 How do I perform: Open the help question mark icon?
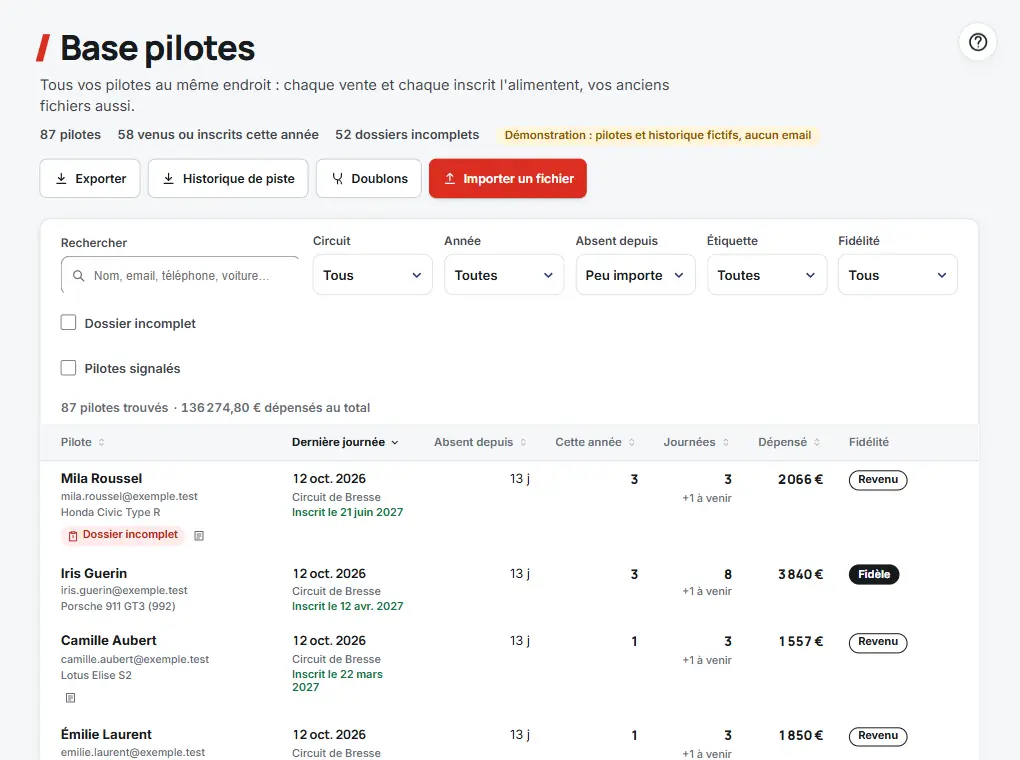978,42
